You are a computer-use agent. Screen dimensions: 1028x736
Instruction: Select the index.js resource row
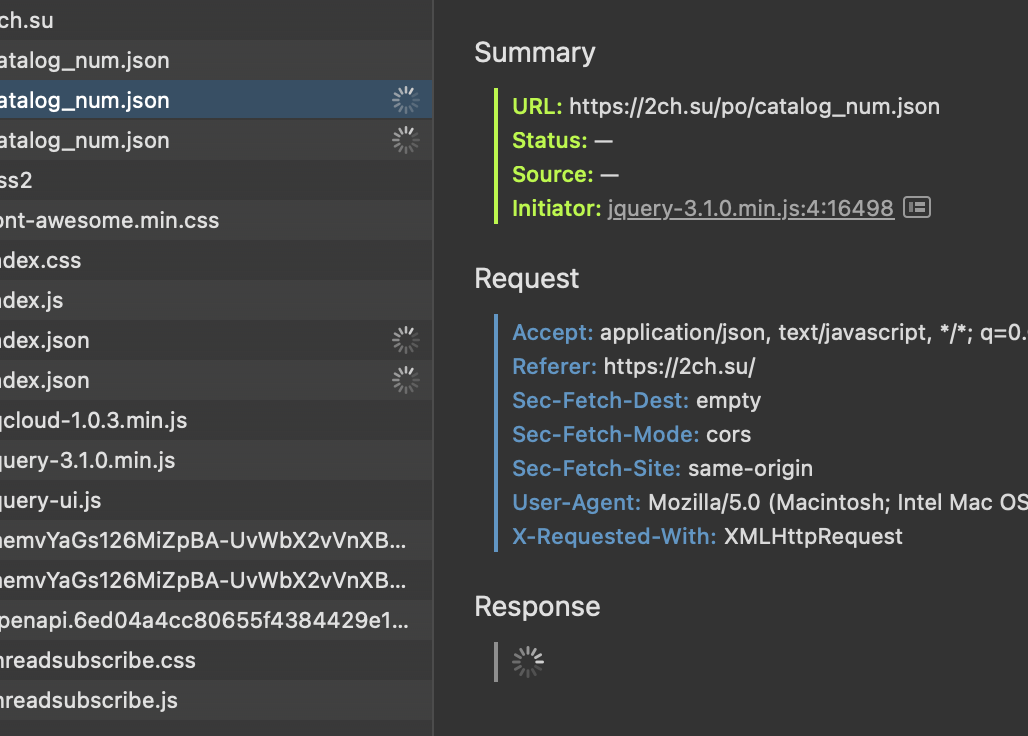coord(32,300)
